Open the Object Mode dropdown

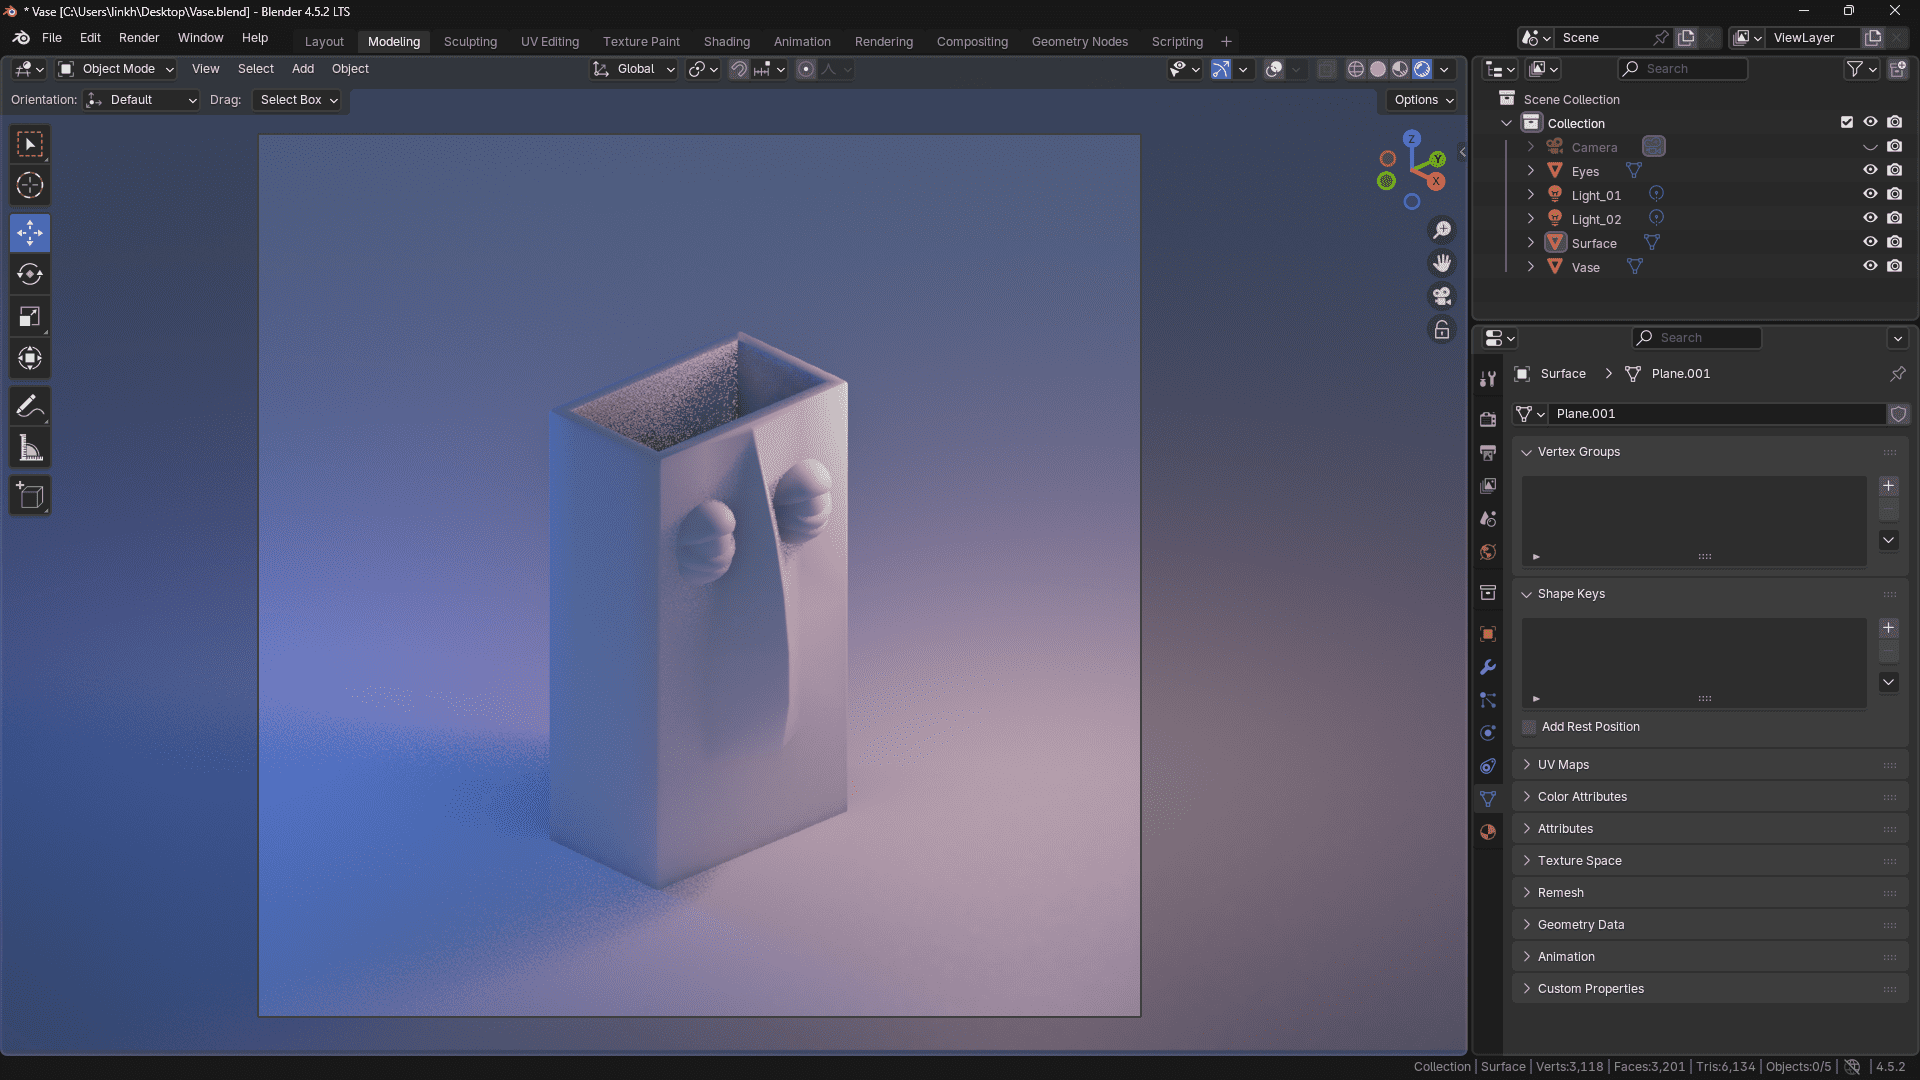pyautogui.click(x=117, y=69)
